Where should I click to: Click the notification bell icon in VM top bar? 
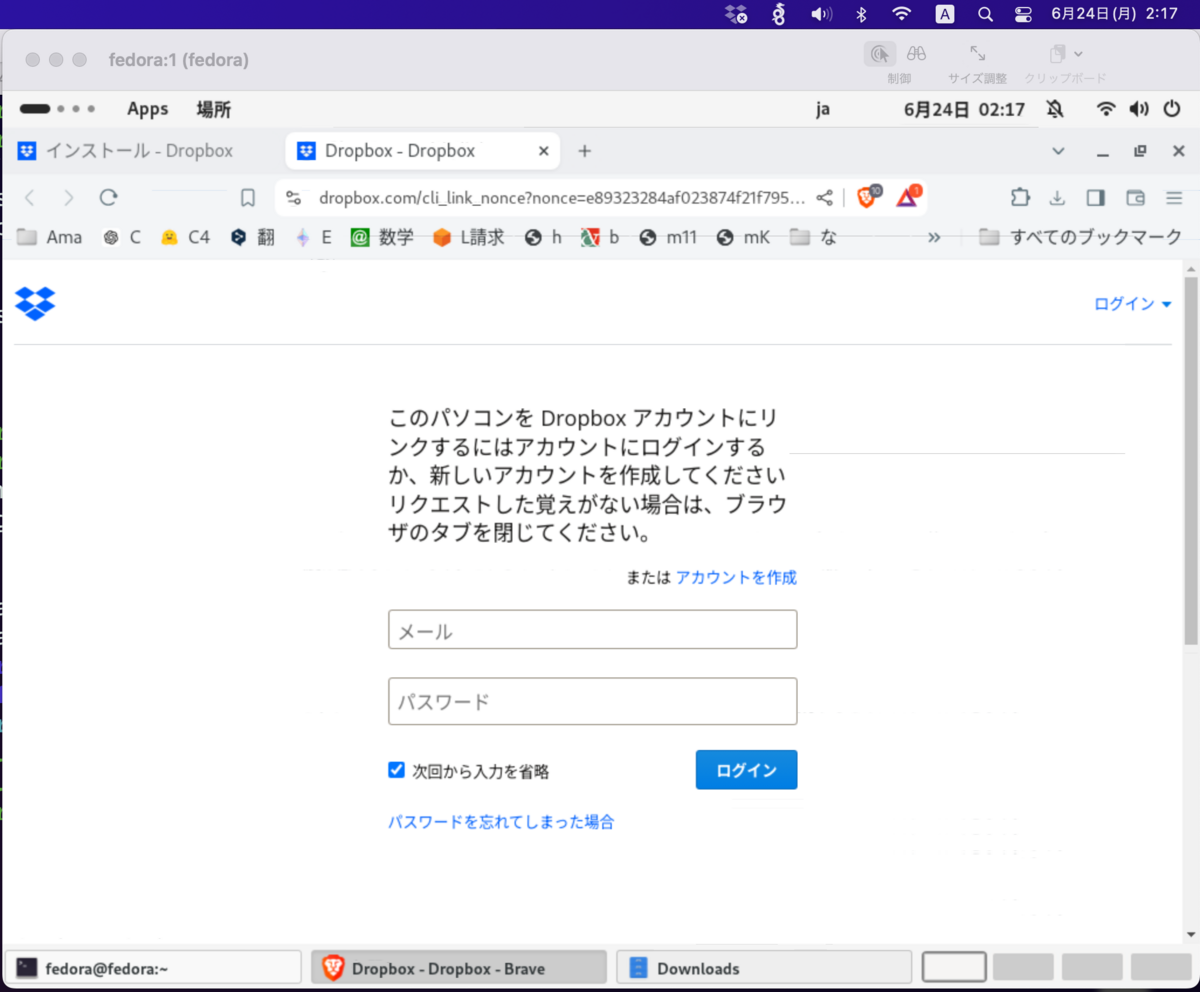point(1055,109)
